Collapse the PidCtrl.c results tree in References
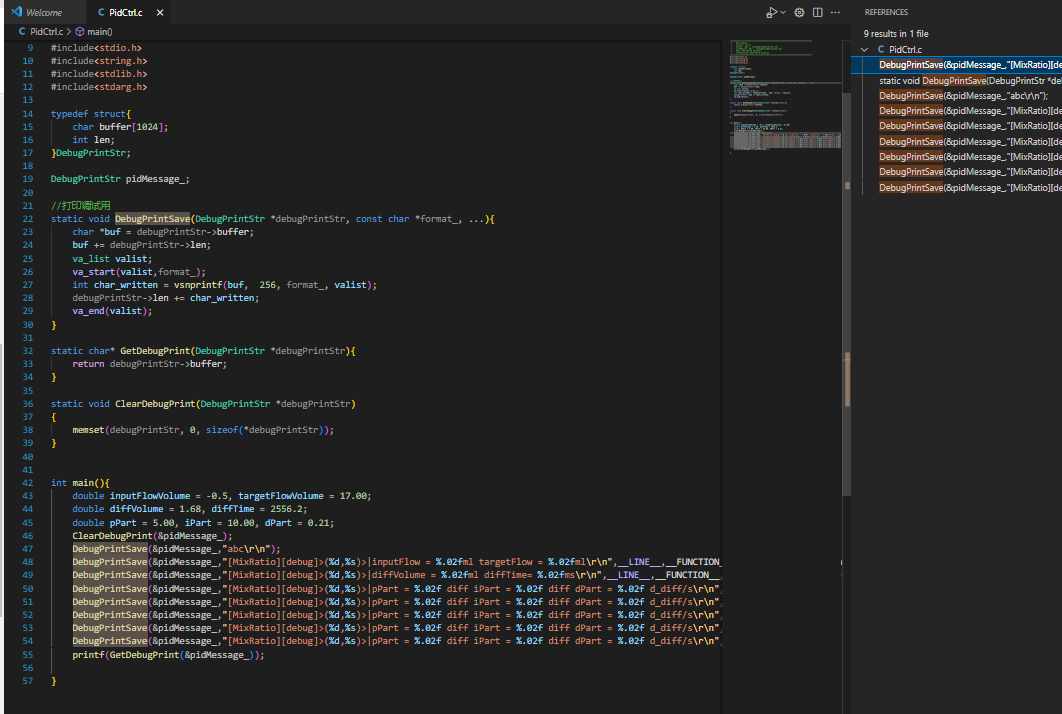The image size is (1062, 714). [x=864, y=48]
